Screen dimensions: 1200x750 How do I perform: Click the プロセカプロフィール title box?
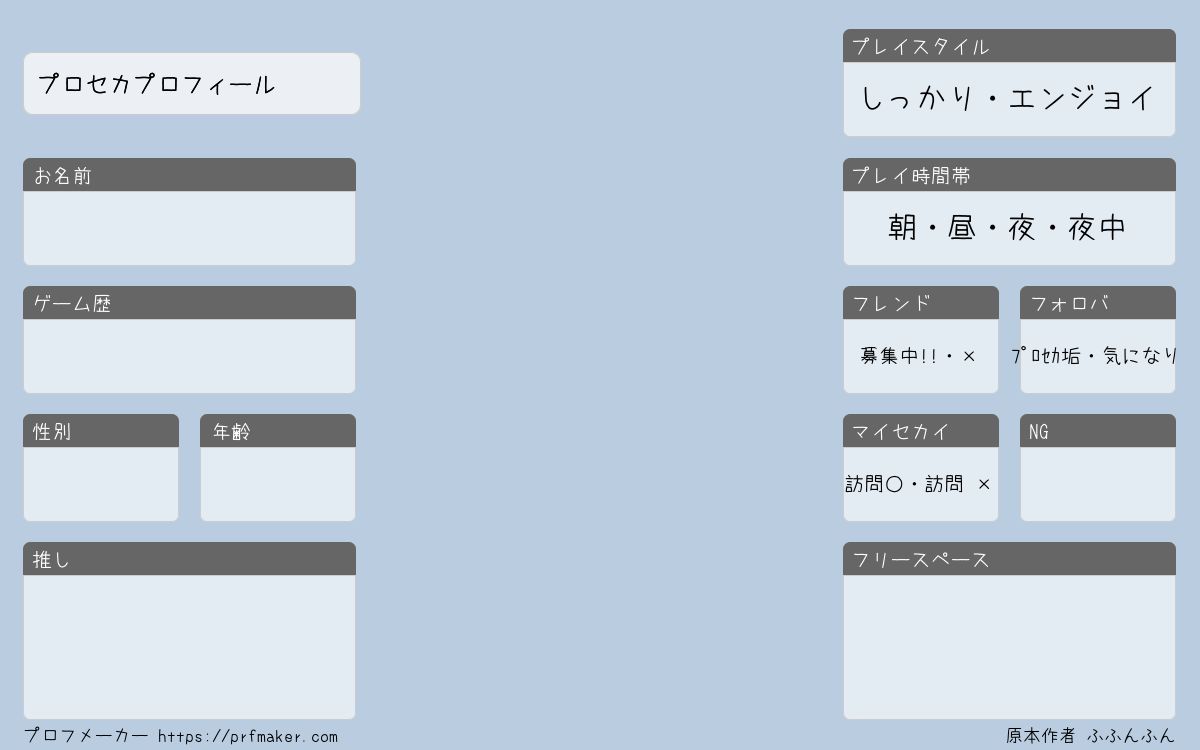pyautogui.click(x=192, y=84)
